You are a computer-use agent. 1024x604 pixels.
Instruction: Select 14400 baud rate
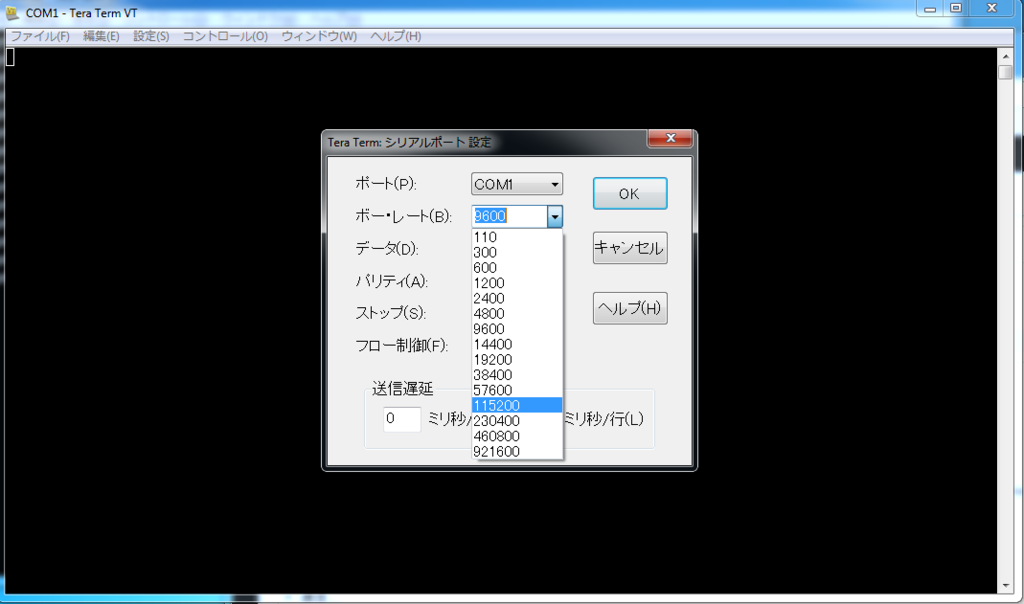517,344
